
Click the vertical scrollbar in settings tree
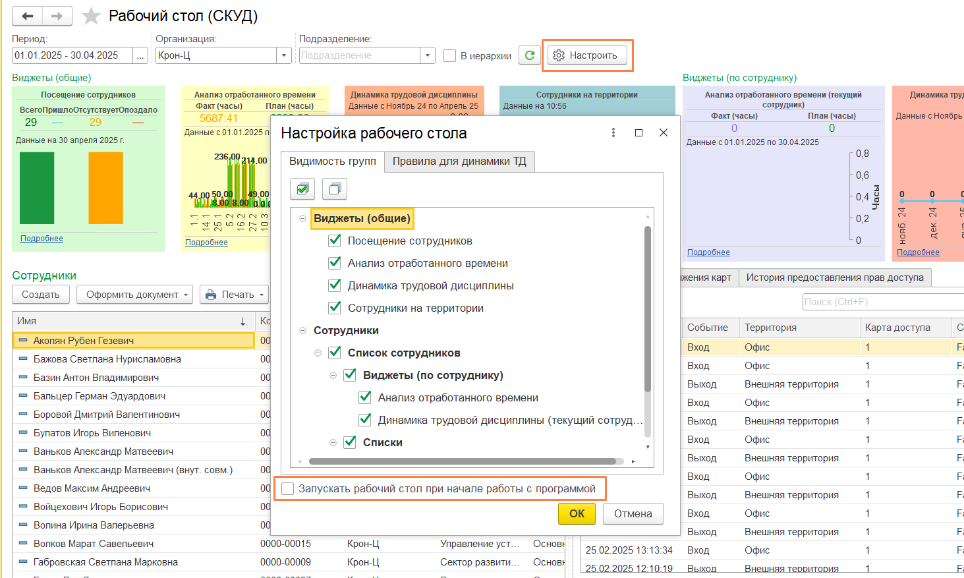coord(647,300)
